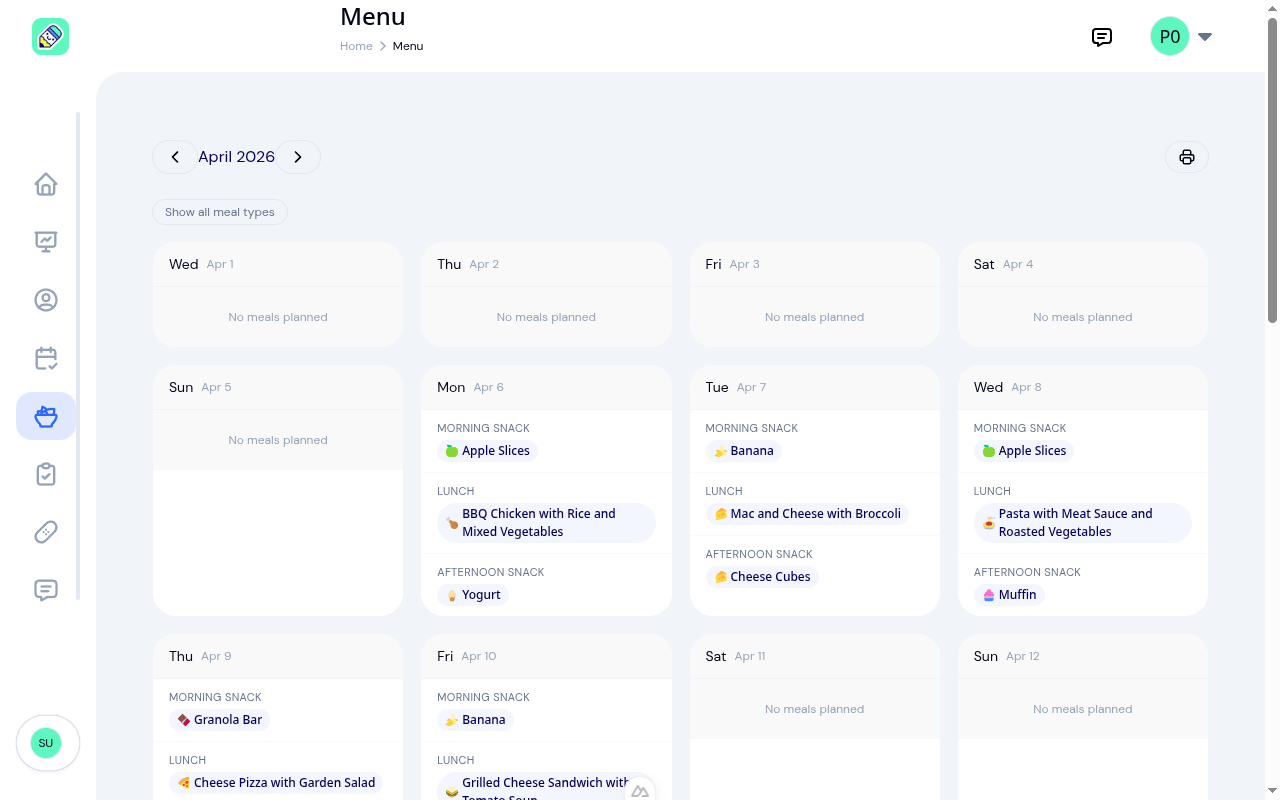
Task: Open the profile sidebar icon
Action: click(46, 300)
